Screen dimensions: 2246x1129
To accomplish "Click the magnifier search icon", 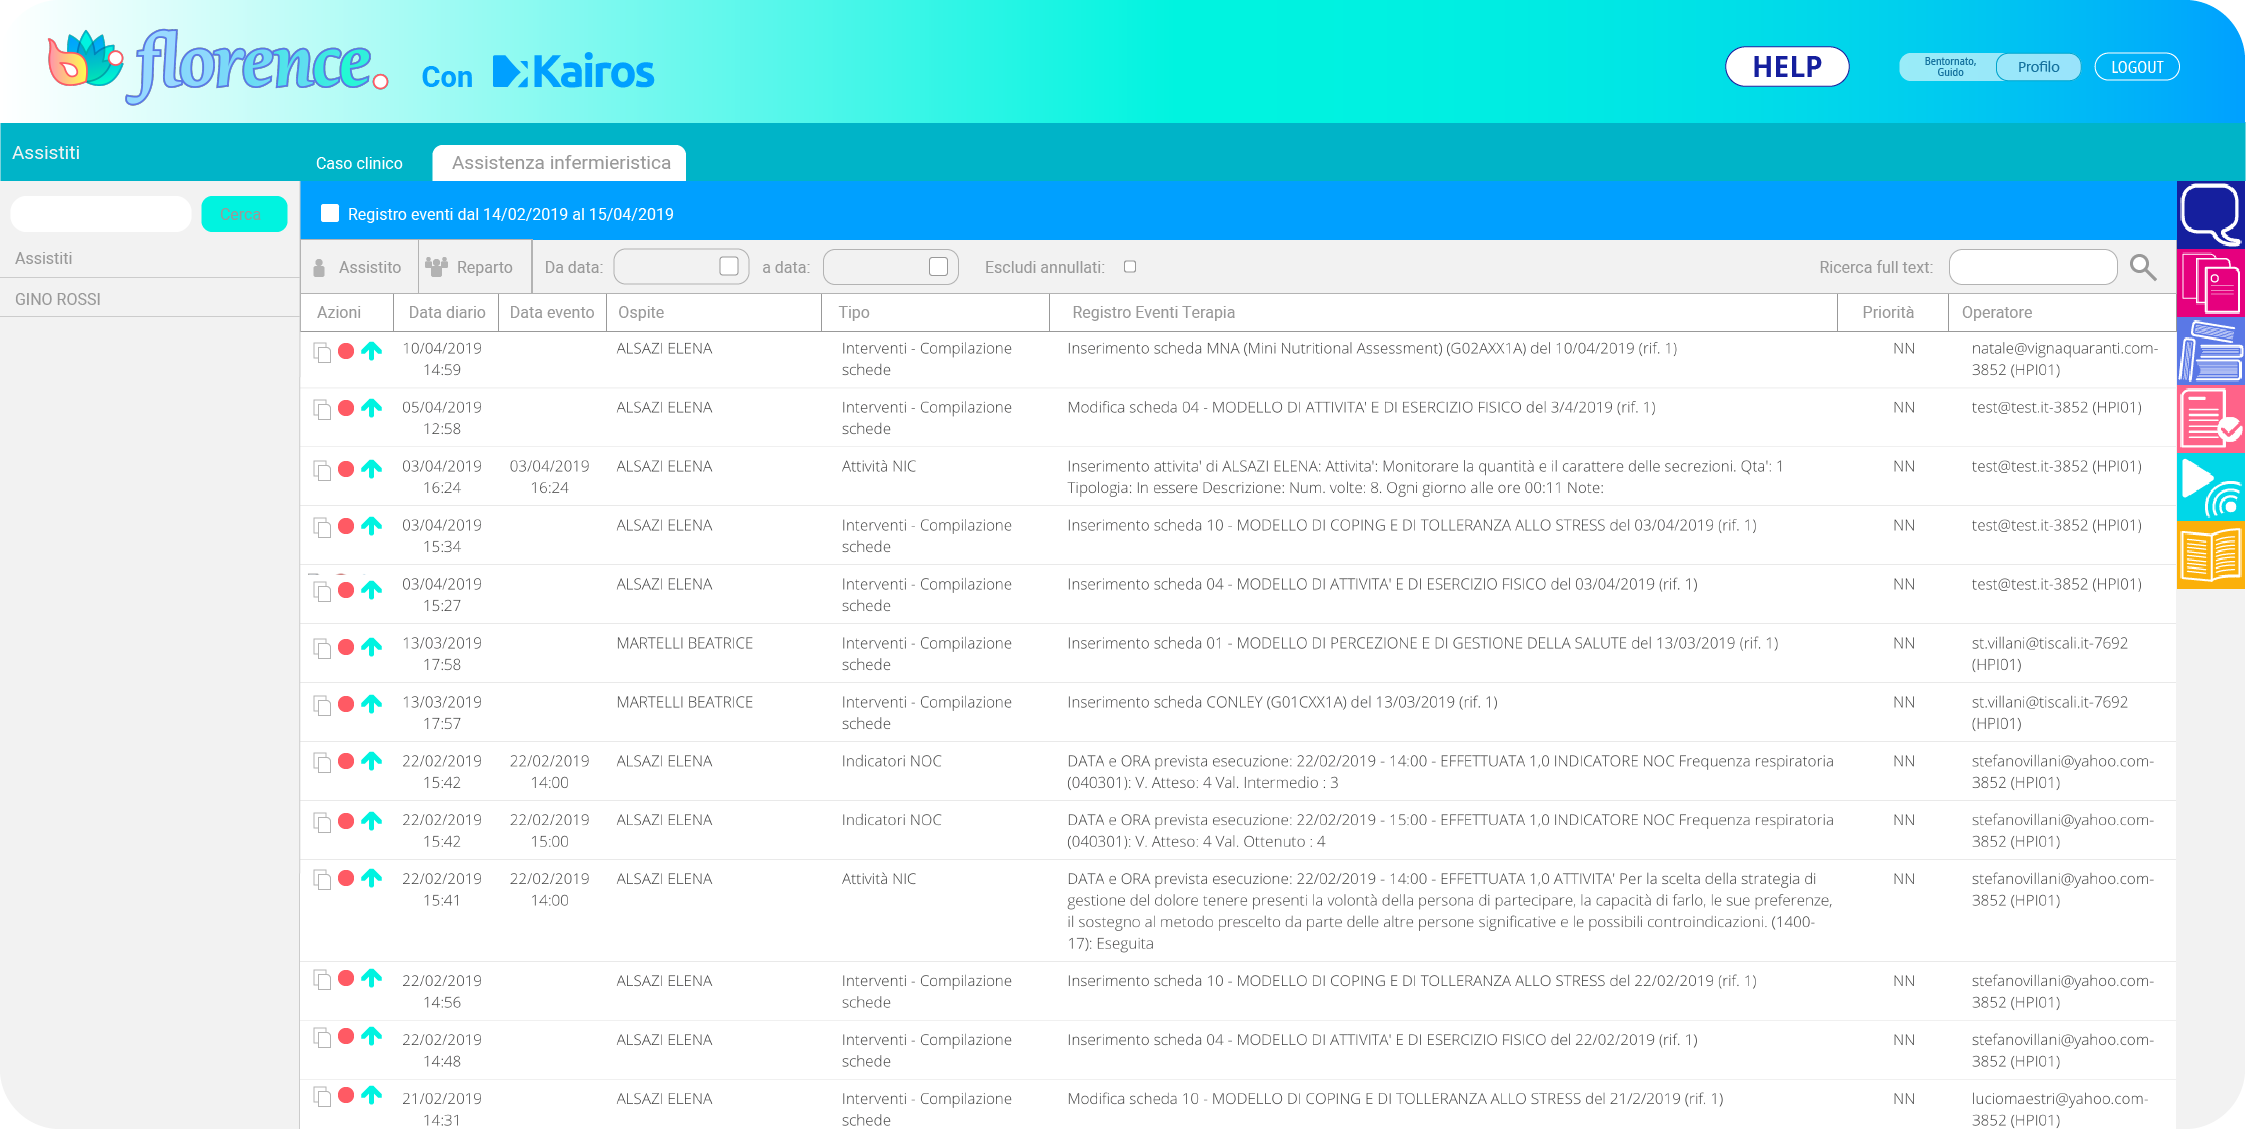I will pyautogui.click(x=2142, y=267).
